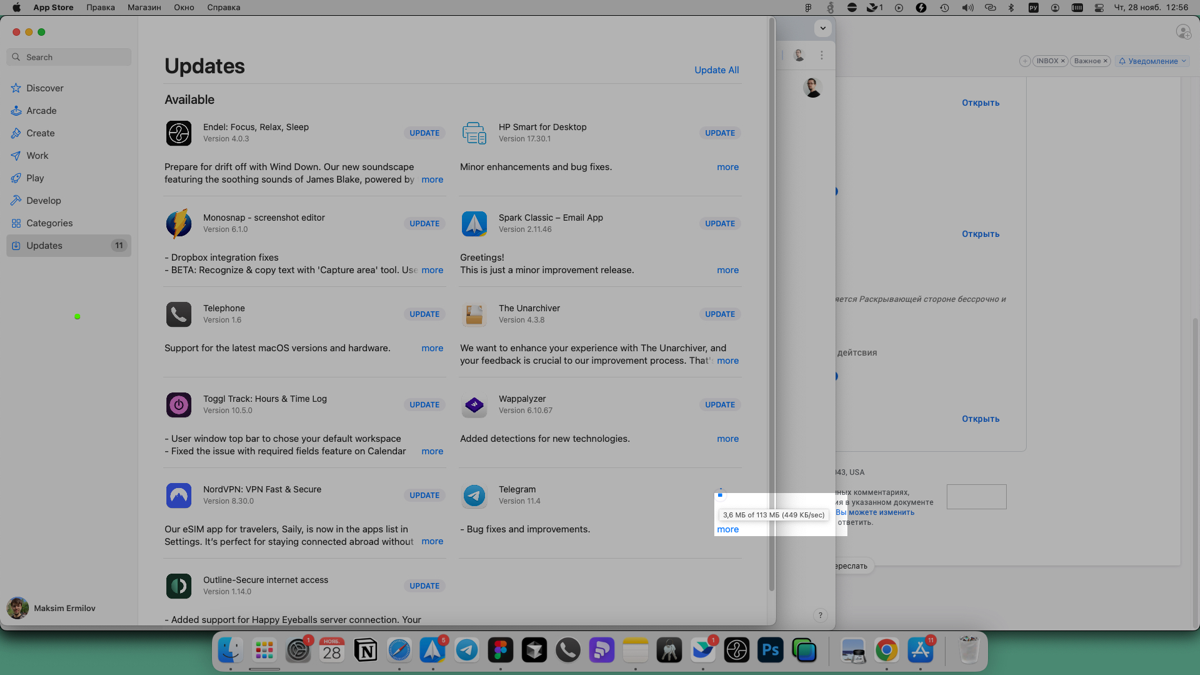Open the Telegram app icon in updates list
This screenshot has height=675, width=1200.
click(474, 495)
